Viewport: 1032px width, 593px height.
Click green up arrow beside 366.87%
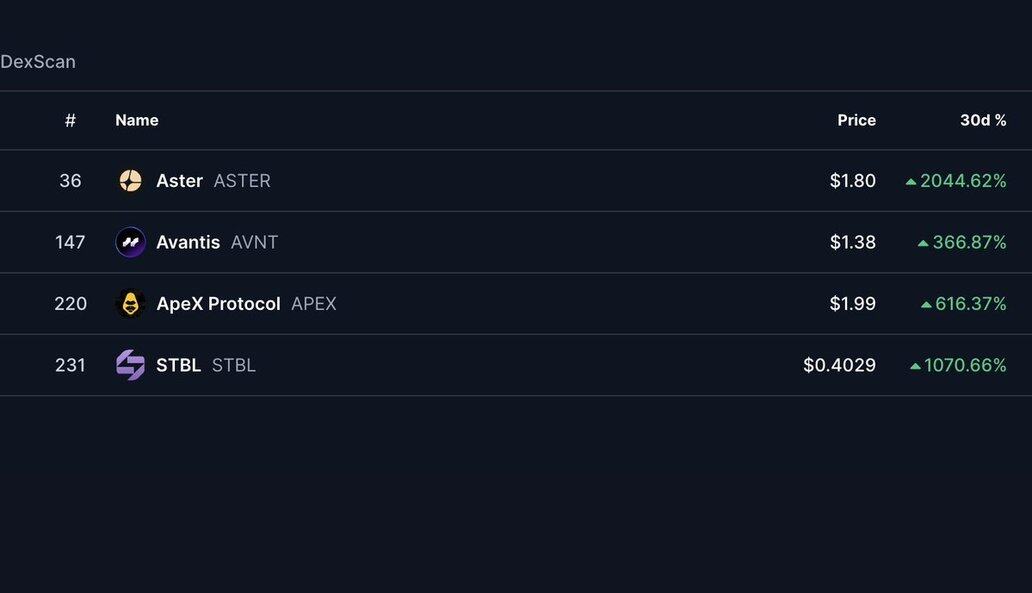click(x=923, y=244)
